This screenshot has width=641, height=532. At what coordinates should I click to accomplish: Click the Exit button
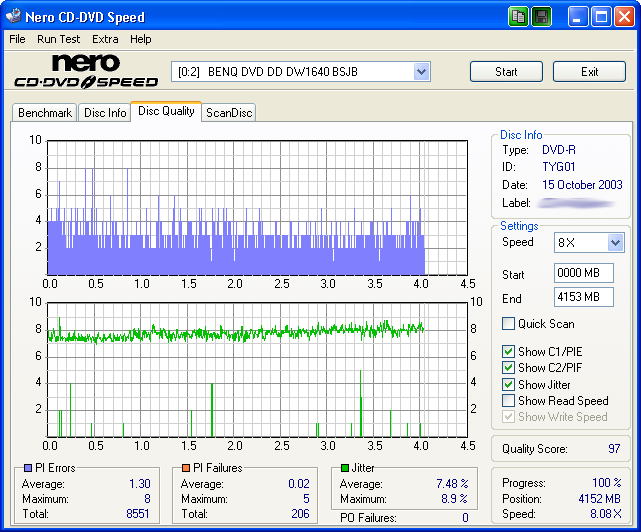click(589, 72)
